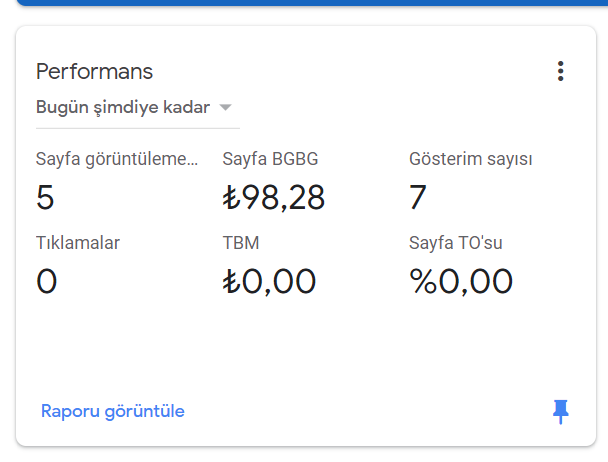608x462 pixels.
Task: Select the 'Sayfa BGBG' metric label
Action: pyautogui.click(x=270, y=159)
